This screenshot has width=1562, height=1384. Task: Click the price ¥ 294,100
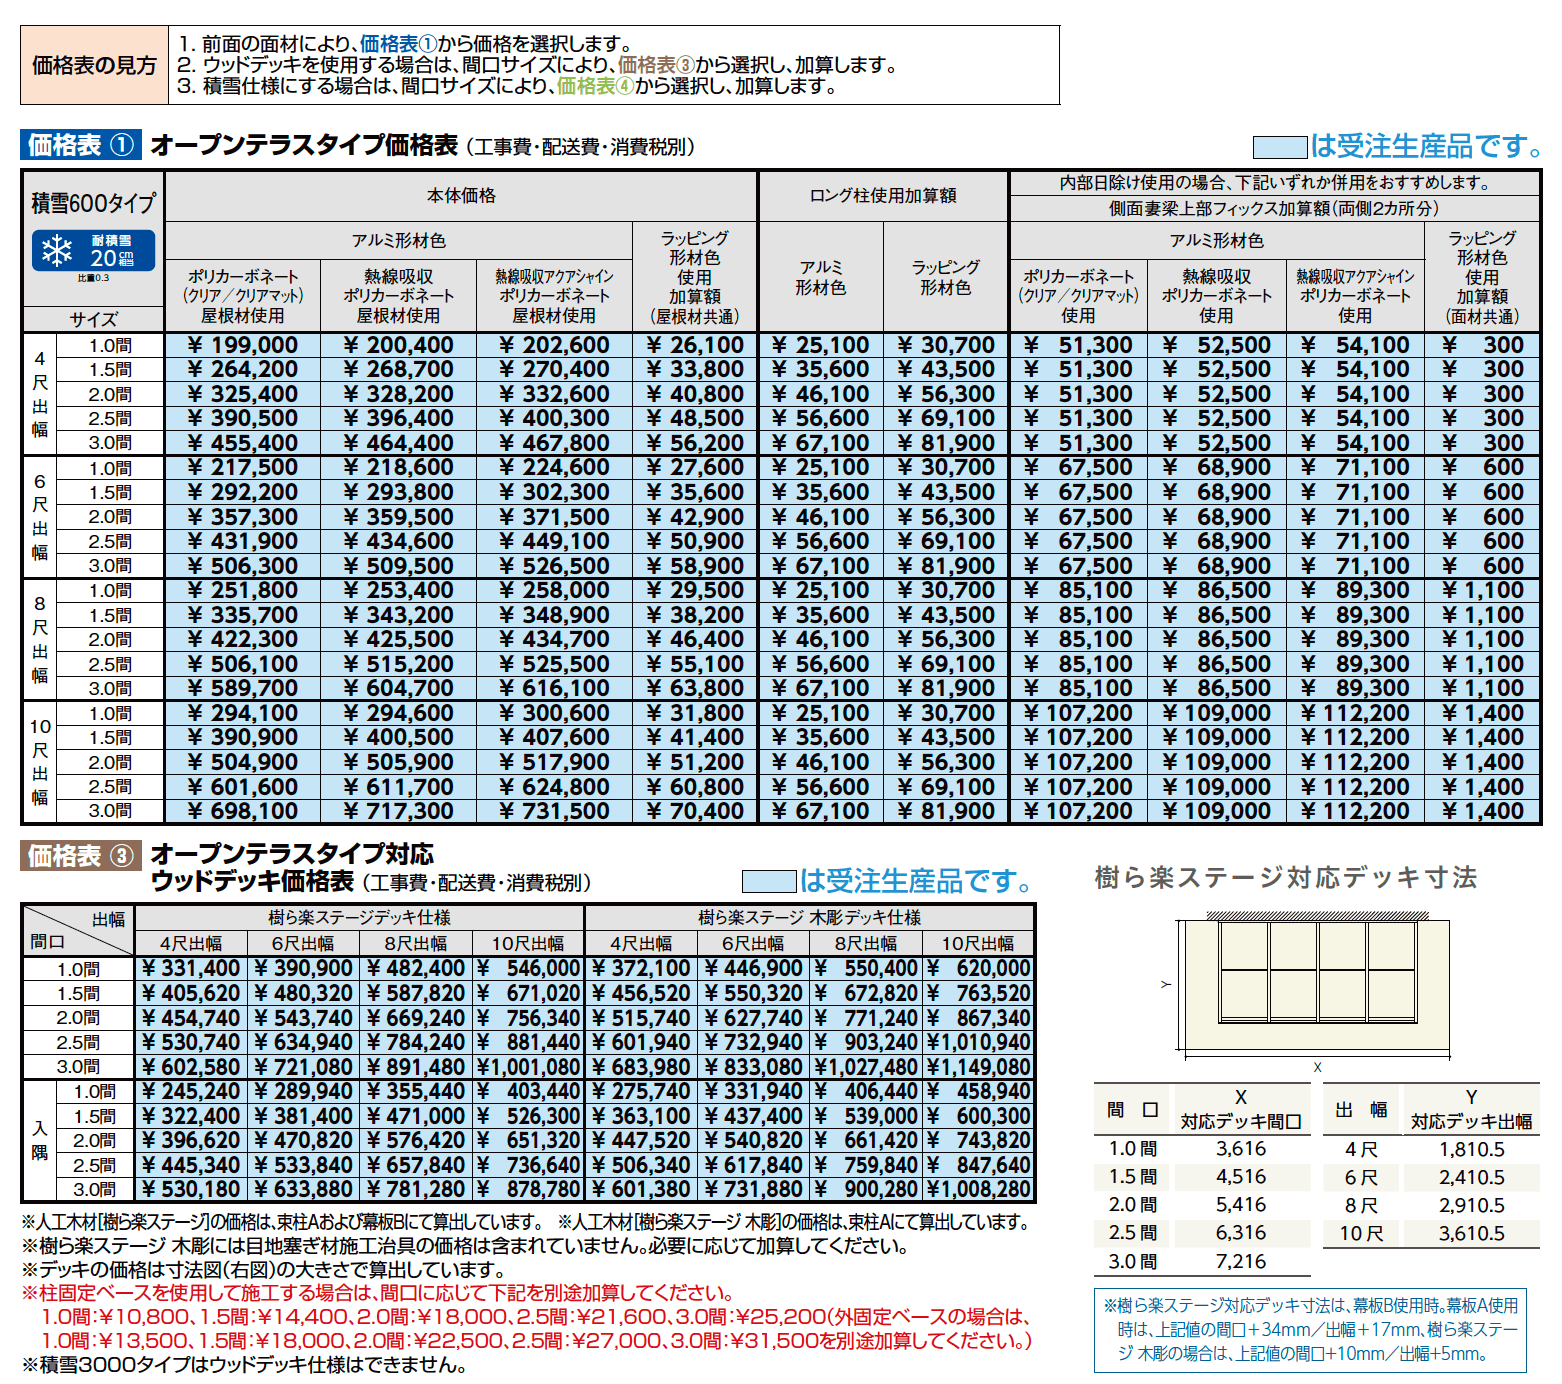point(242,713)
